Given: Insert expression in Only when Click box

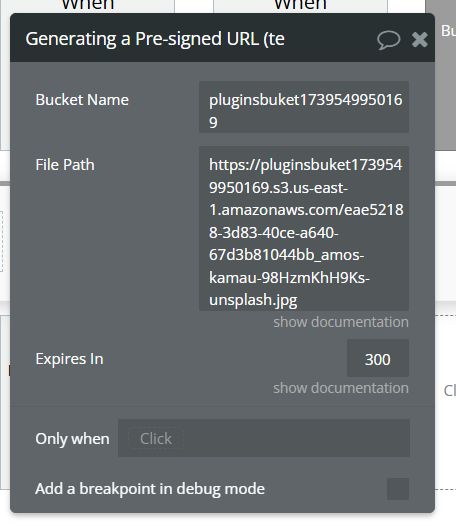Looking at the screenshot, I should 156,438.
